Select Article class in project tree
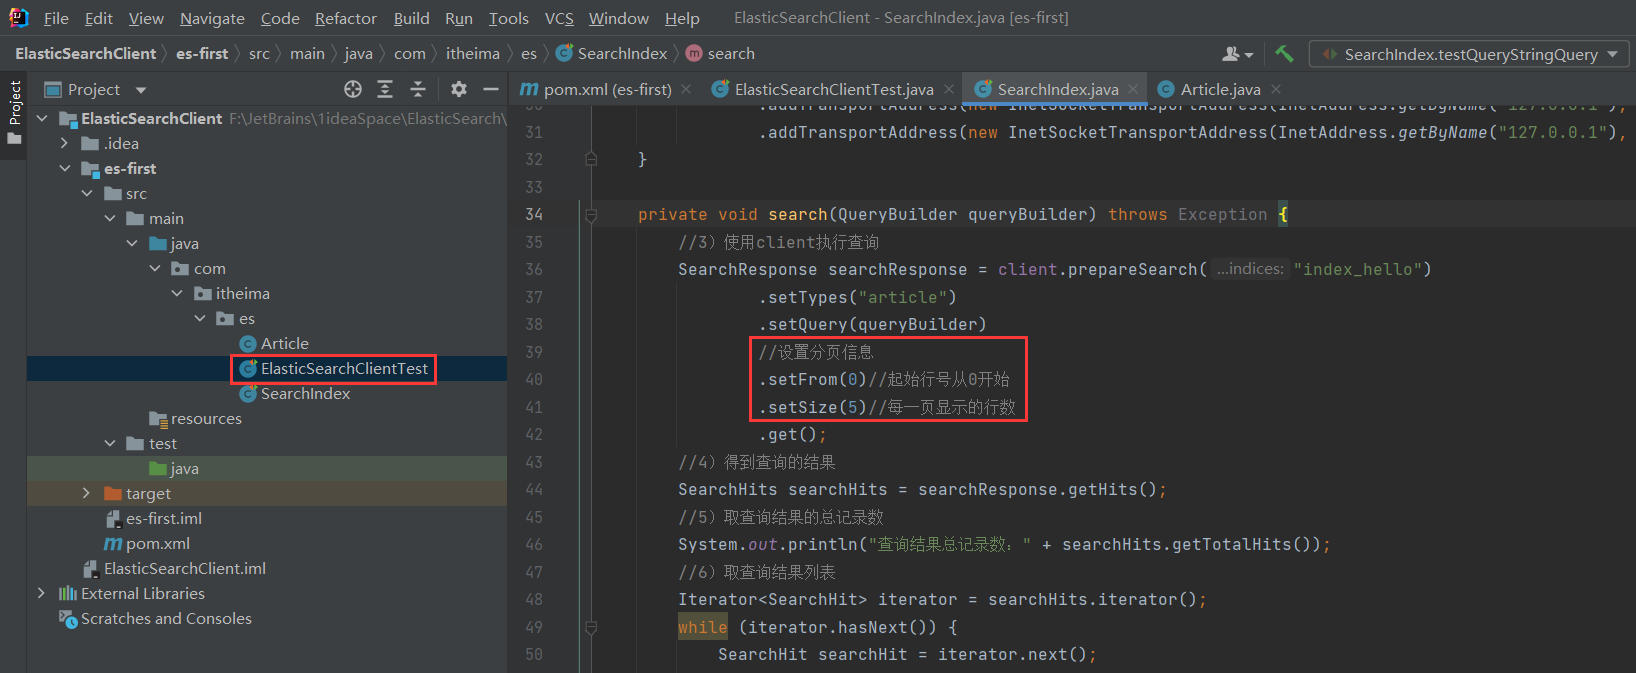 click(x=284, y=344)
